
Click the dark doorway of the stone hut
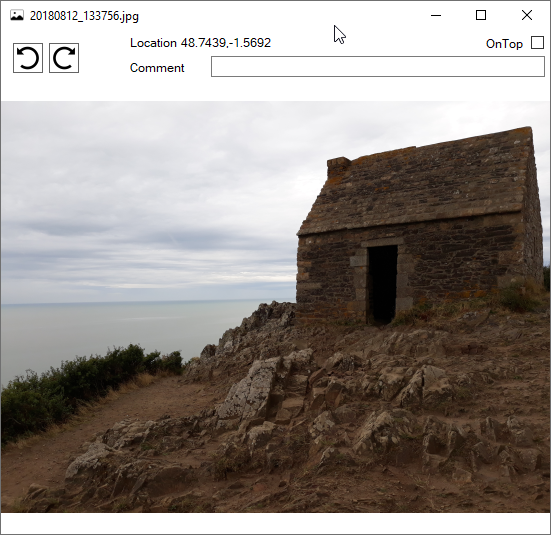(382, 284)
